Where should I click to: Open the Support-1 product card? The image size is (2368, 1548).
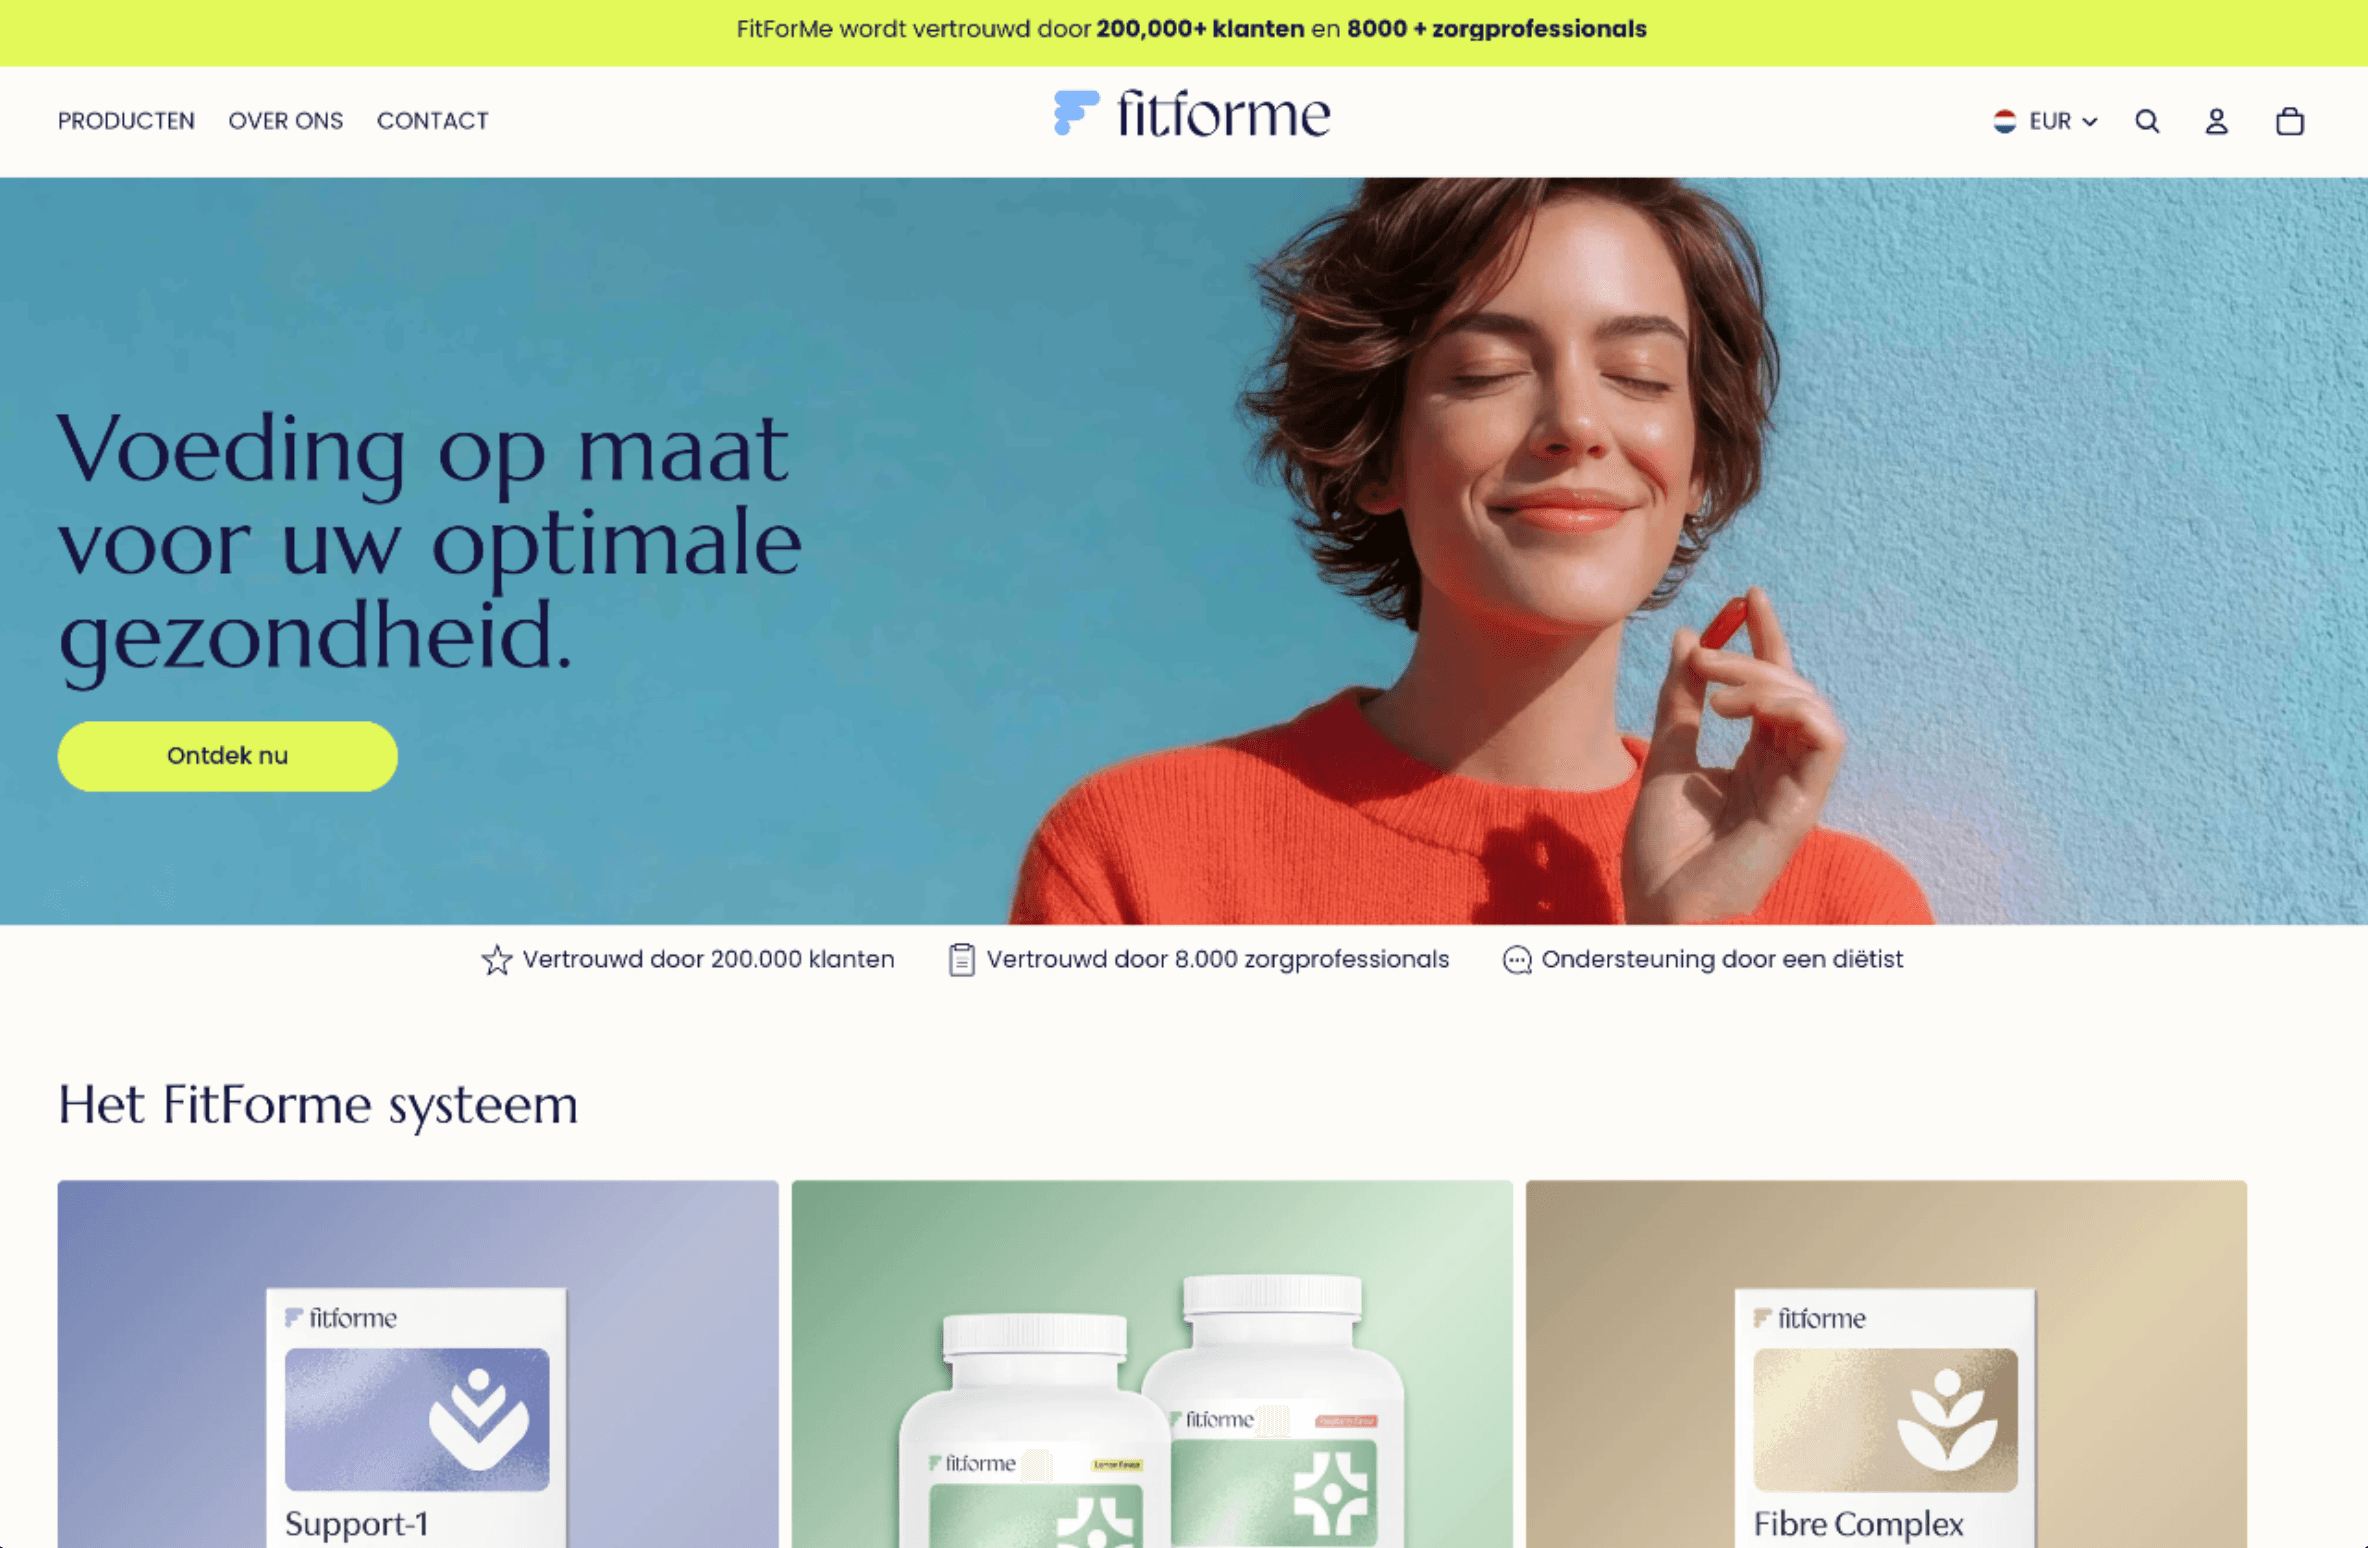click(417, 1364)
